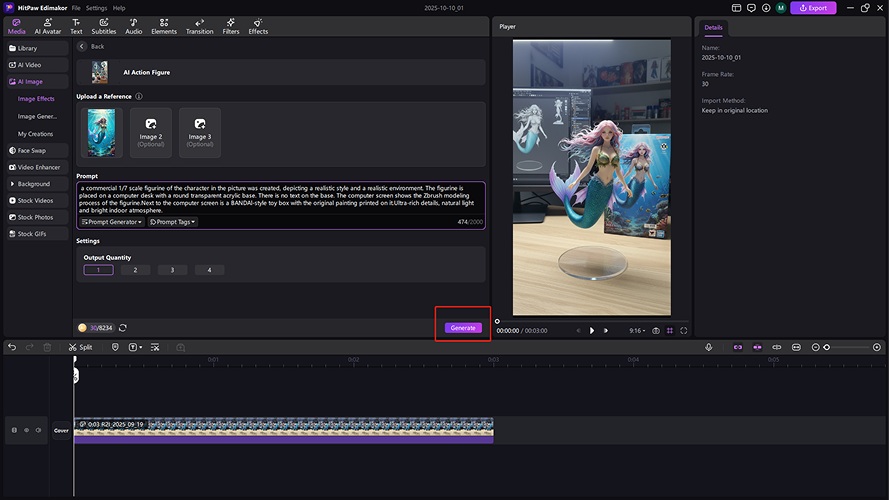The image size is (889, 500).
Task: Open the Subtitles tool
Action: [x=103, y=26]
